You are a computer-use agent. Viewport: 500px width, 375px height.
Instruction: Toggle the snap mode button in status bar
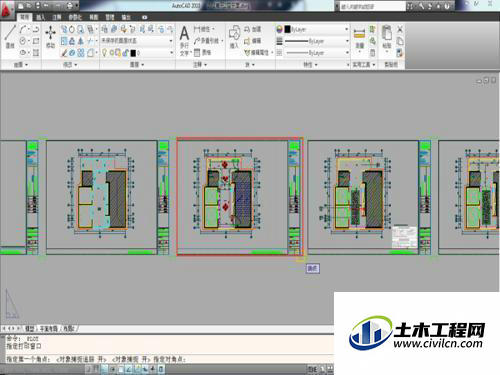click(x=89, y=369)
